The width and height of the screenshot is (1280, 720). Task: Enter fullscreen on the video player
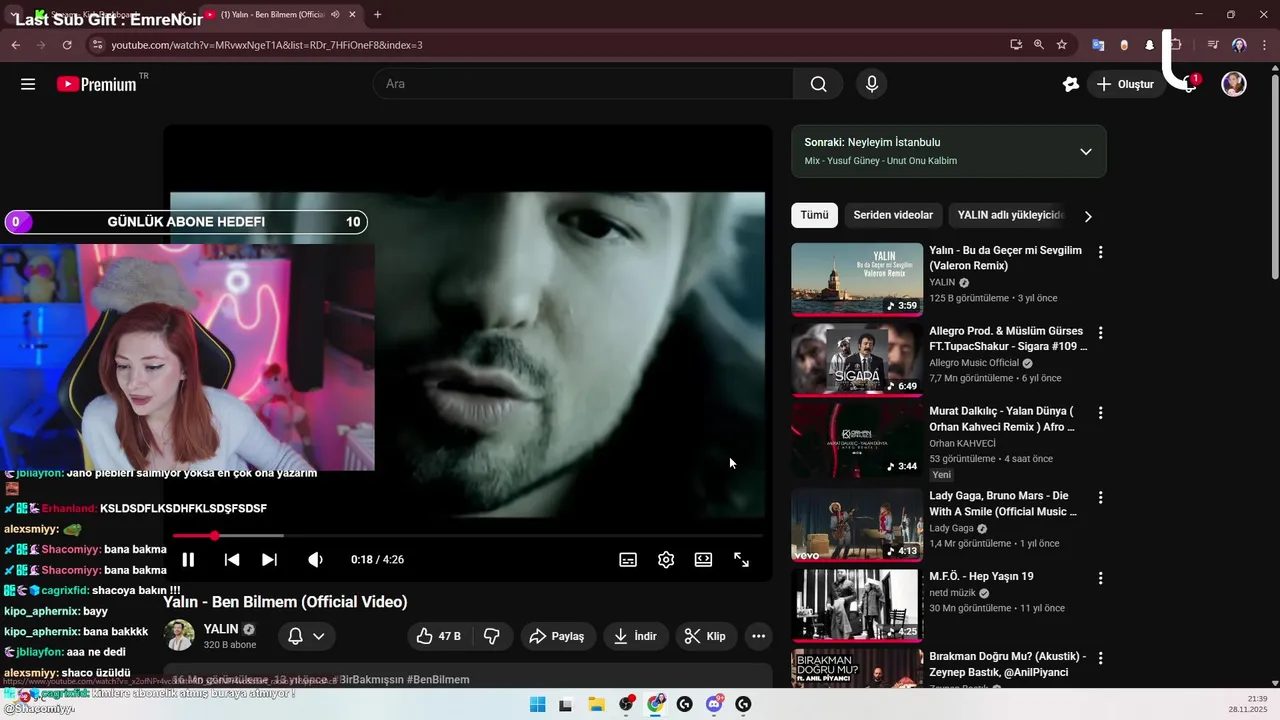741,560
